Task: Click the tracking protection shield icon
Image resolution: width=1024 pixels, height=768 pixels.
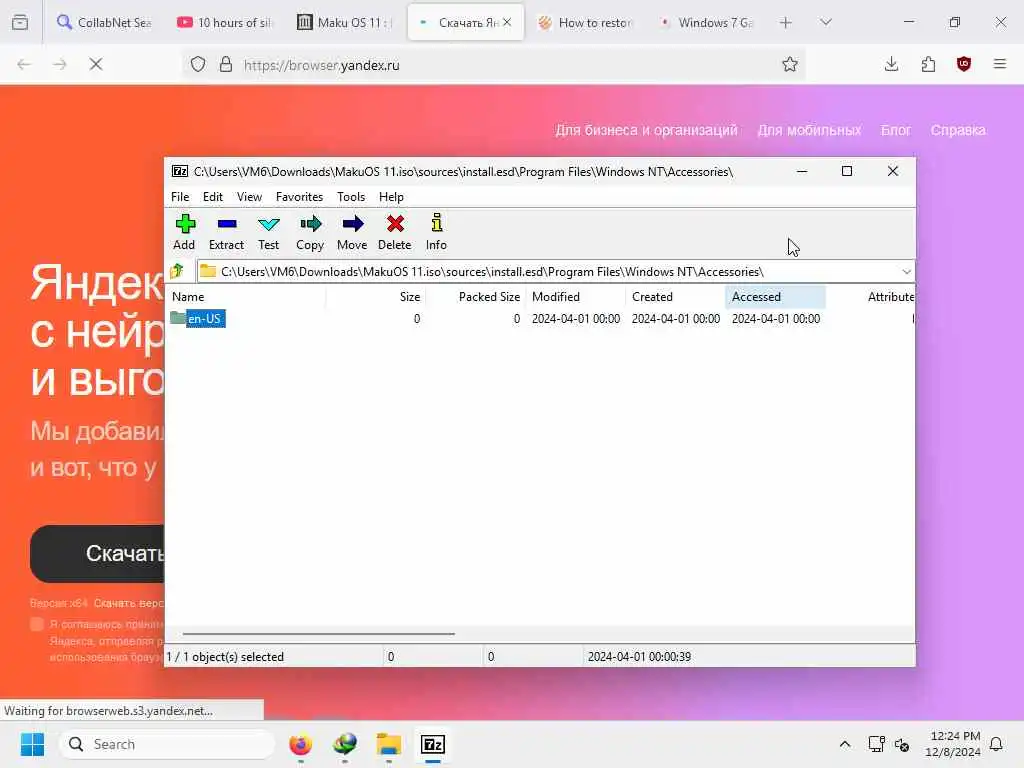Action: click(x=198, y=64)
